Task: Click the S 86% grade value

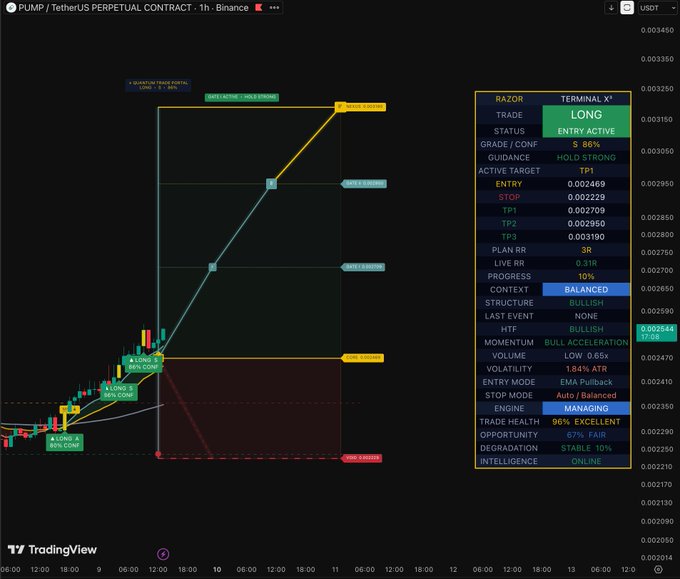Action: (x=586, y=144)
